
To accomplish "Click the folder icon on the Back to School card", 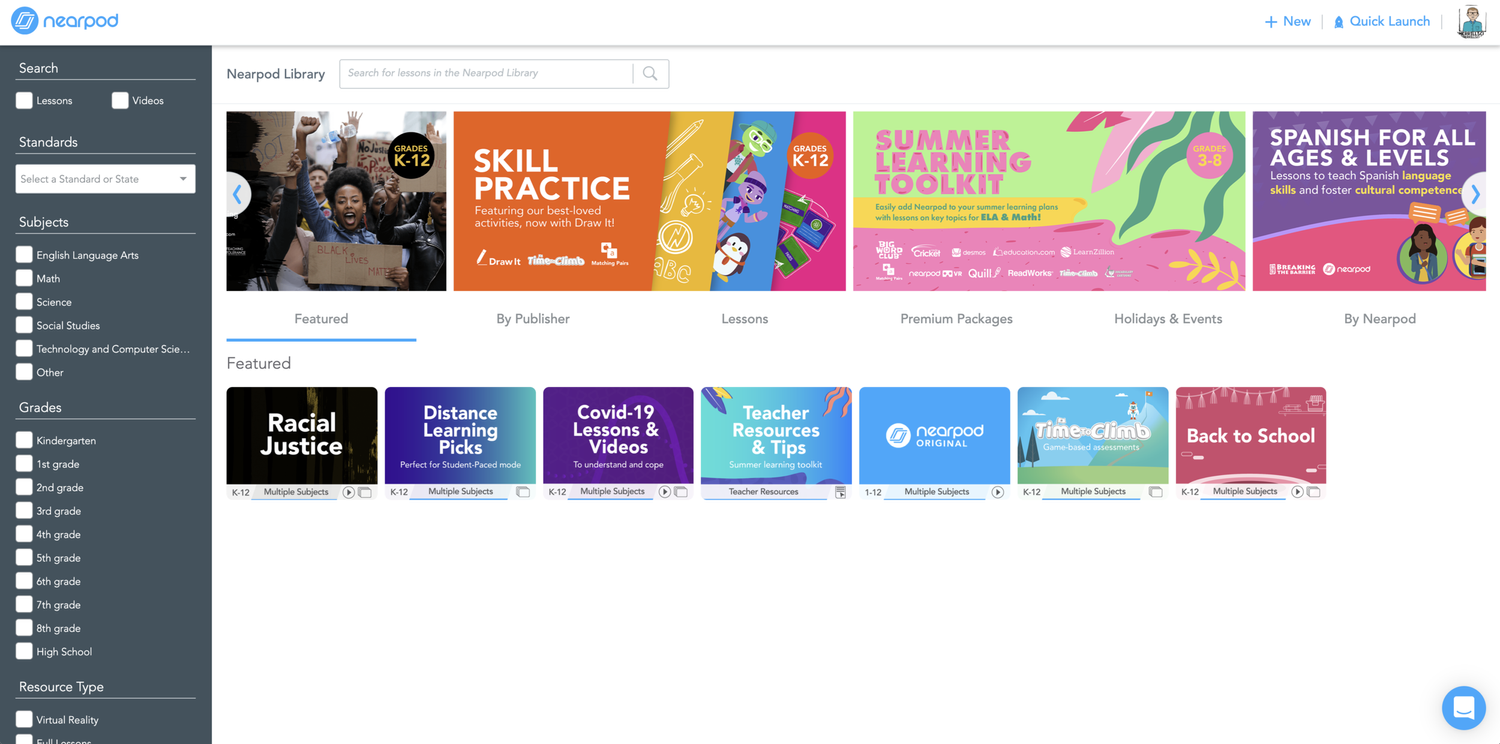I will tap(1313, 491).
